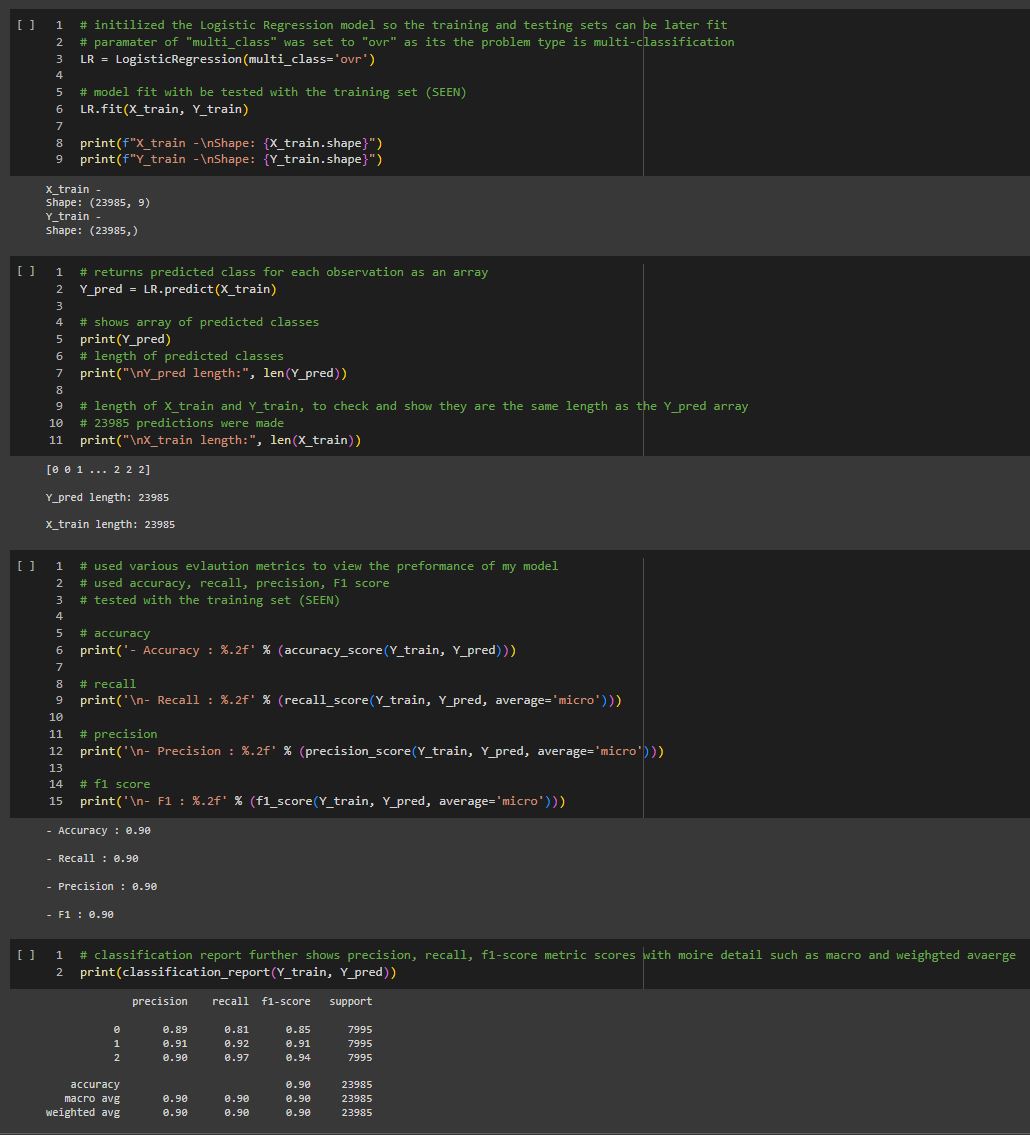The width and height of the screenshot is (1030, 1135).
Task: Click comment '# used various evlaution metrics'
Action: (318, 566)
